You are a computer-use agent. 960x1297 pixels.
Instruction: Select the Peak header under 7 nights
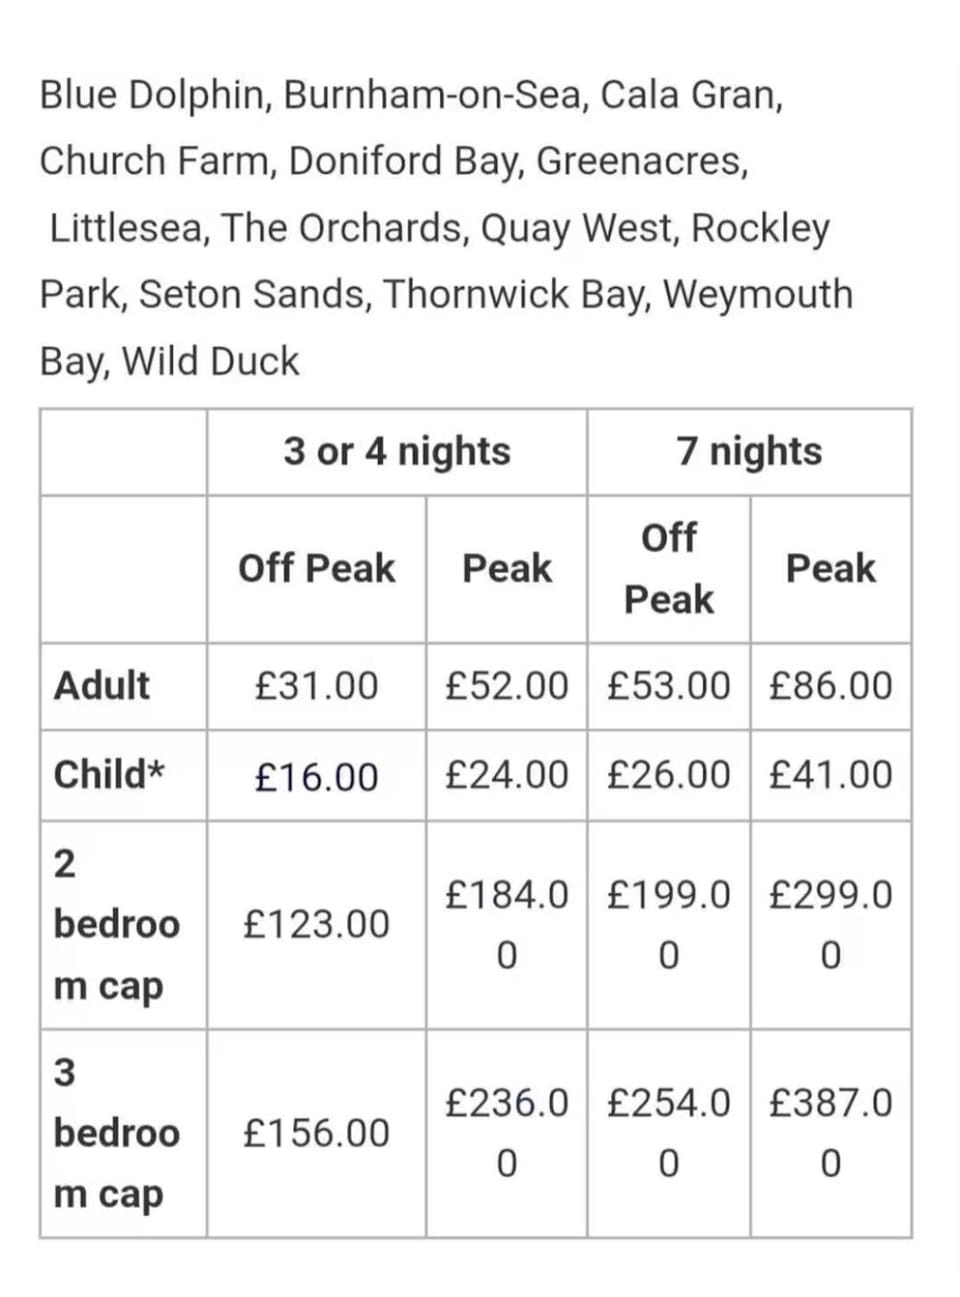pyautogui.click(x=830, y=568)
